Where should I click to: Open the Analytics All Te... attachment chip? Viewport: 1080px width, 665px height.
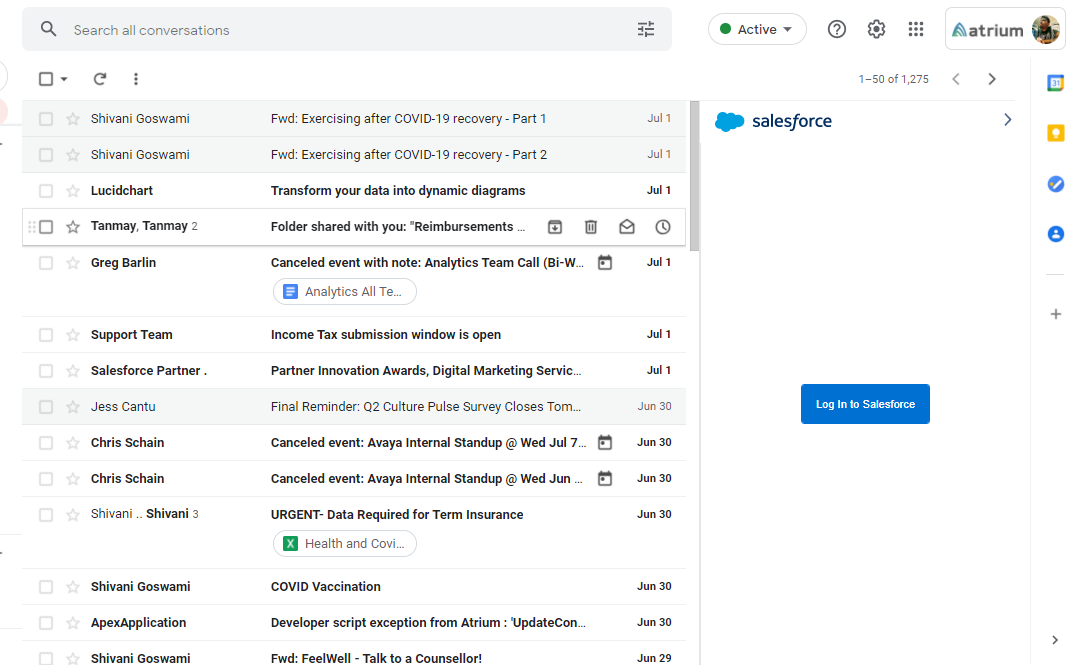[x=344, y=292]
